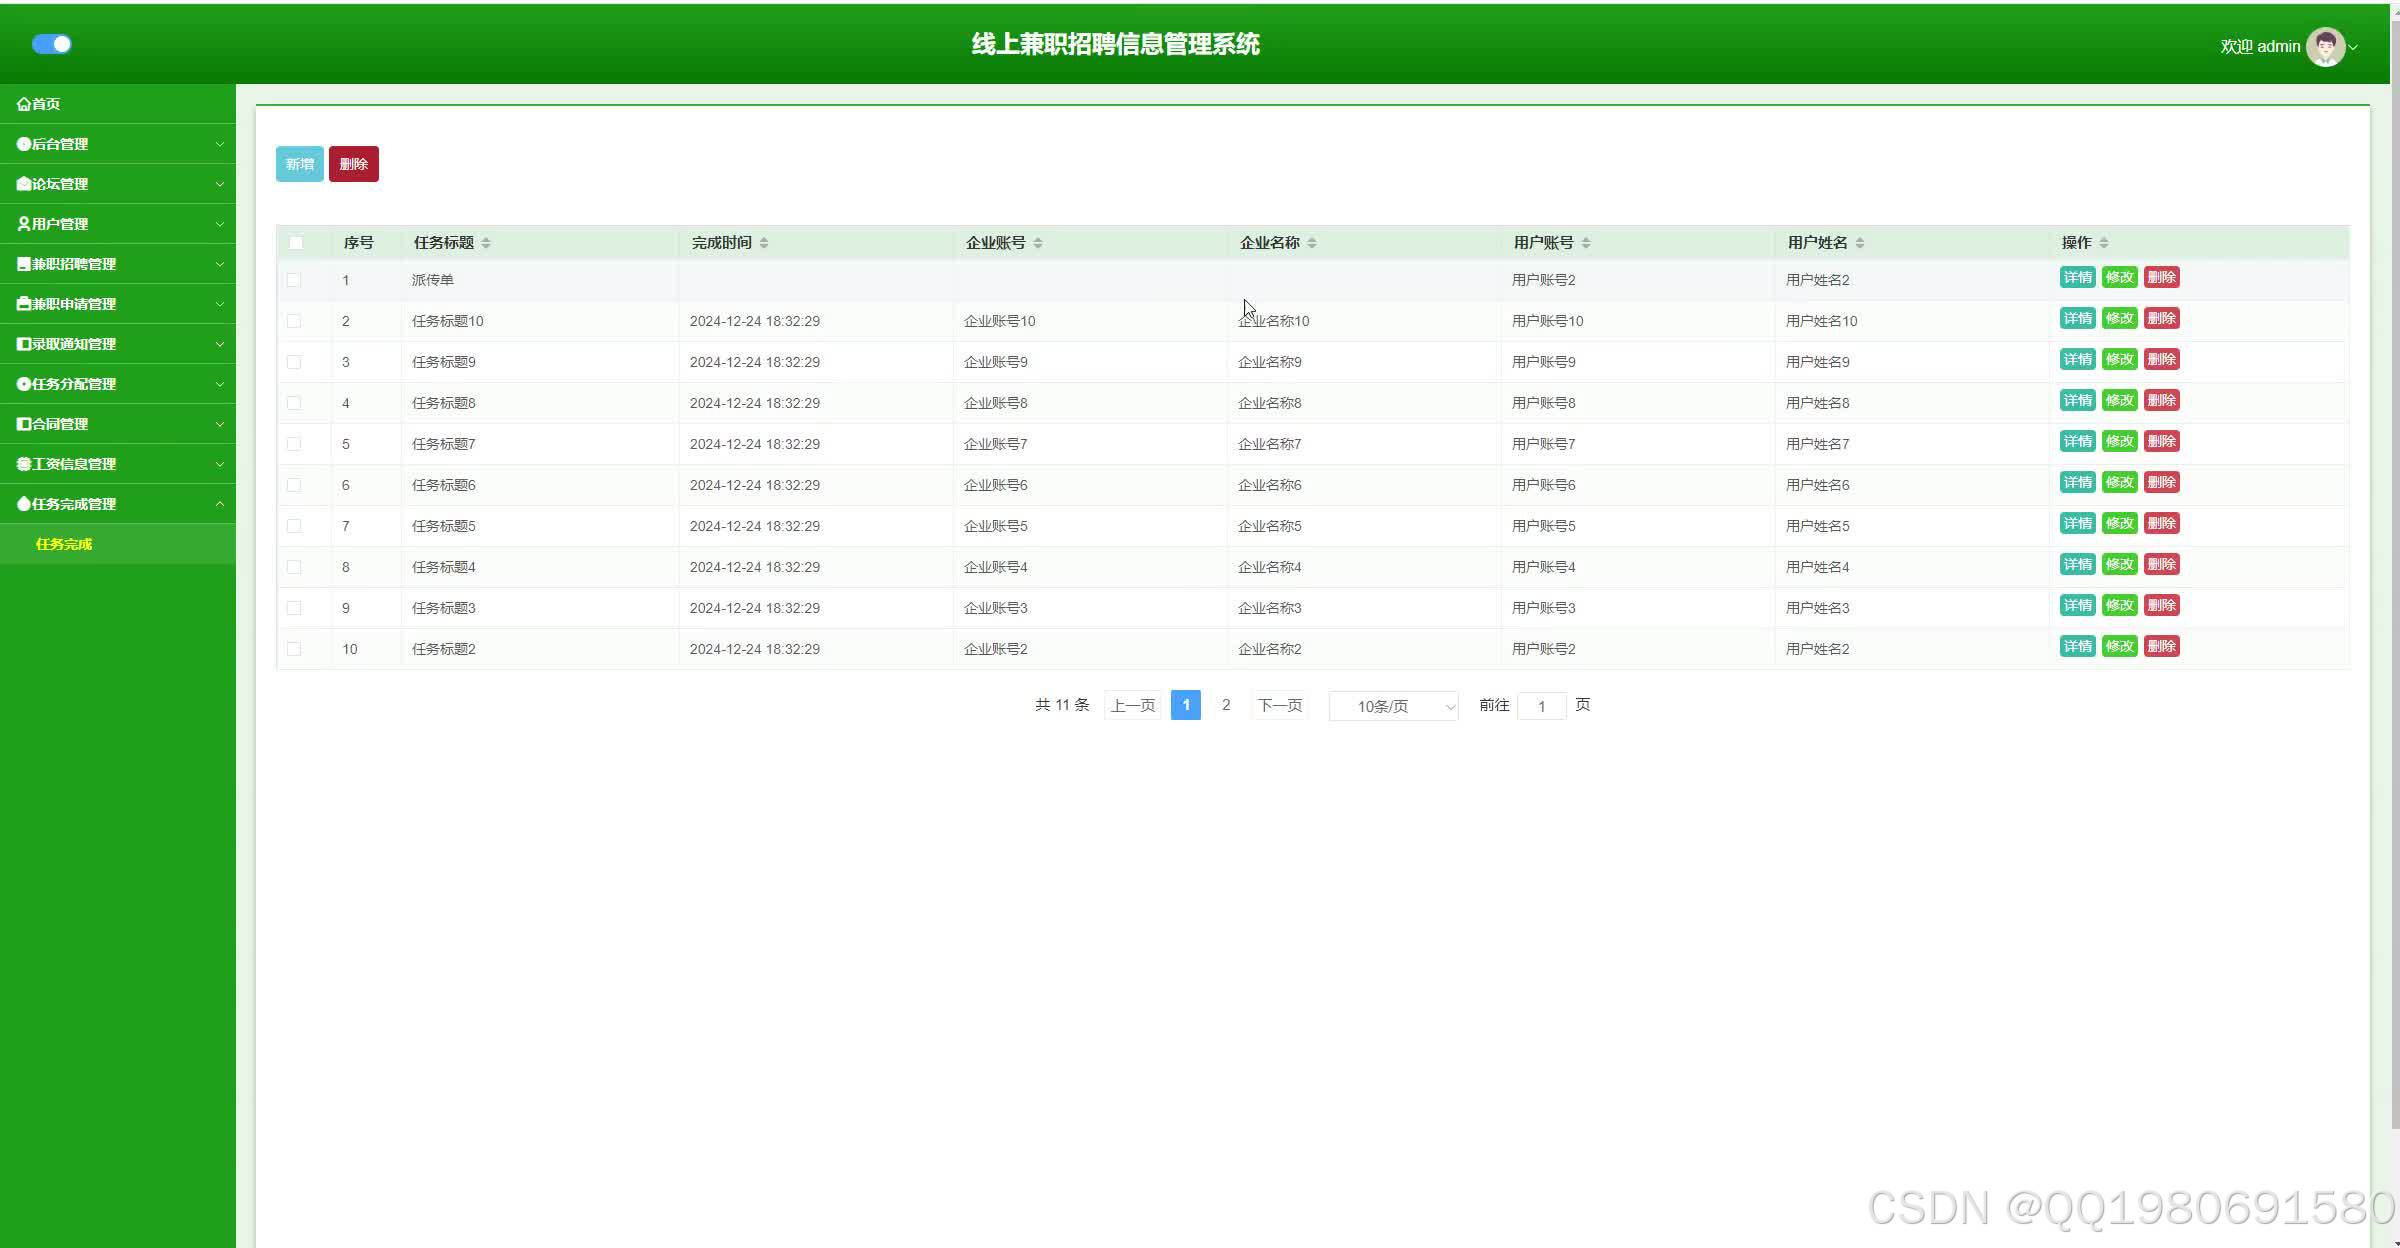Image resolution: width=2400 pixels, height=1248 pixels.
Task: Click the home icon in sidebar
Action: [23, 104]
